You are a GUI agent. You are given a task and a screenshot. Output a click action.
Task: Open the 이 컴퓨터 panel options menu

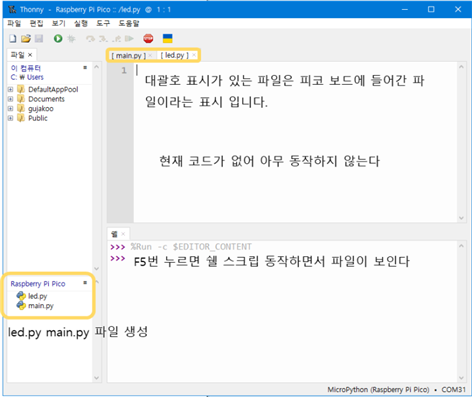click(85, 68)
